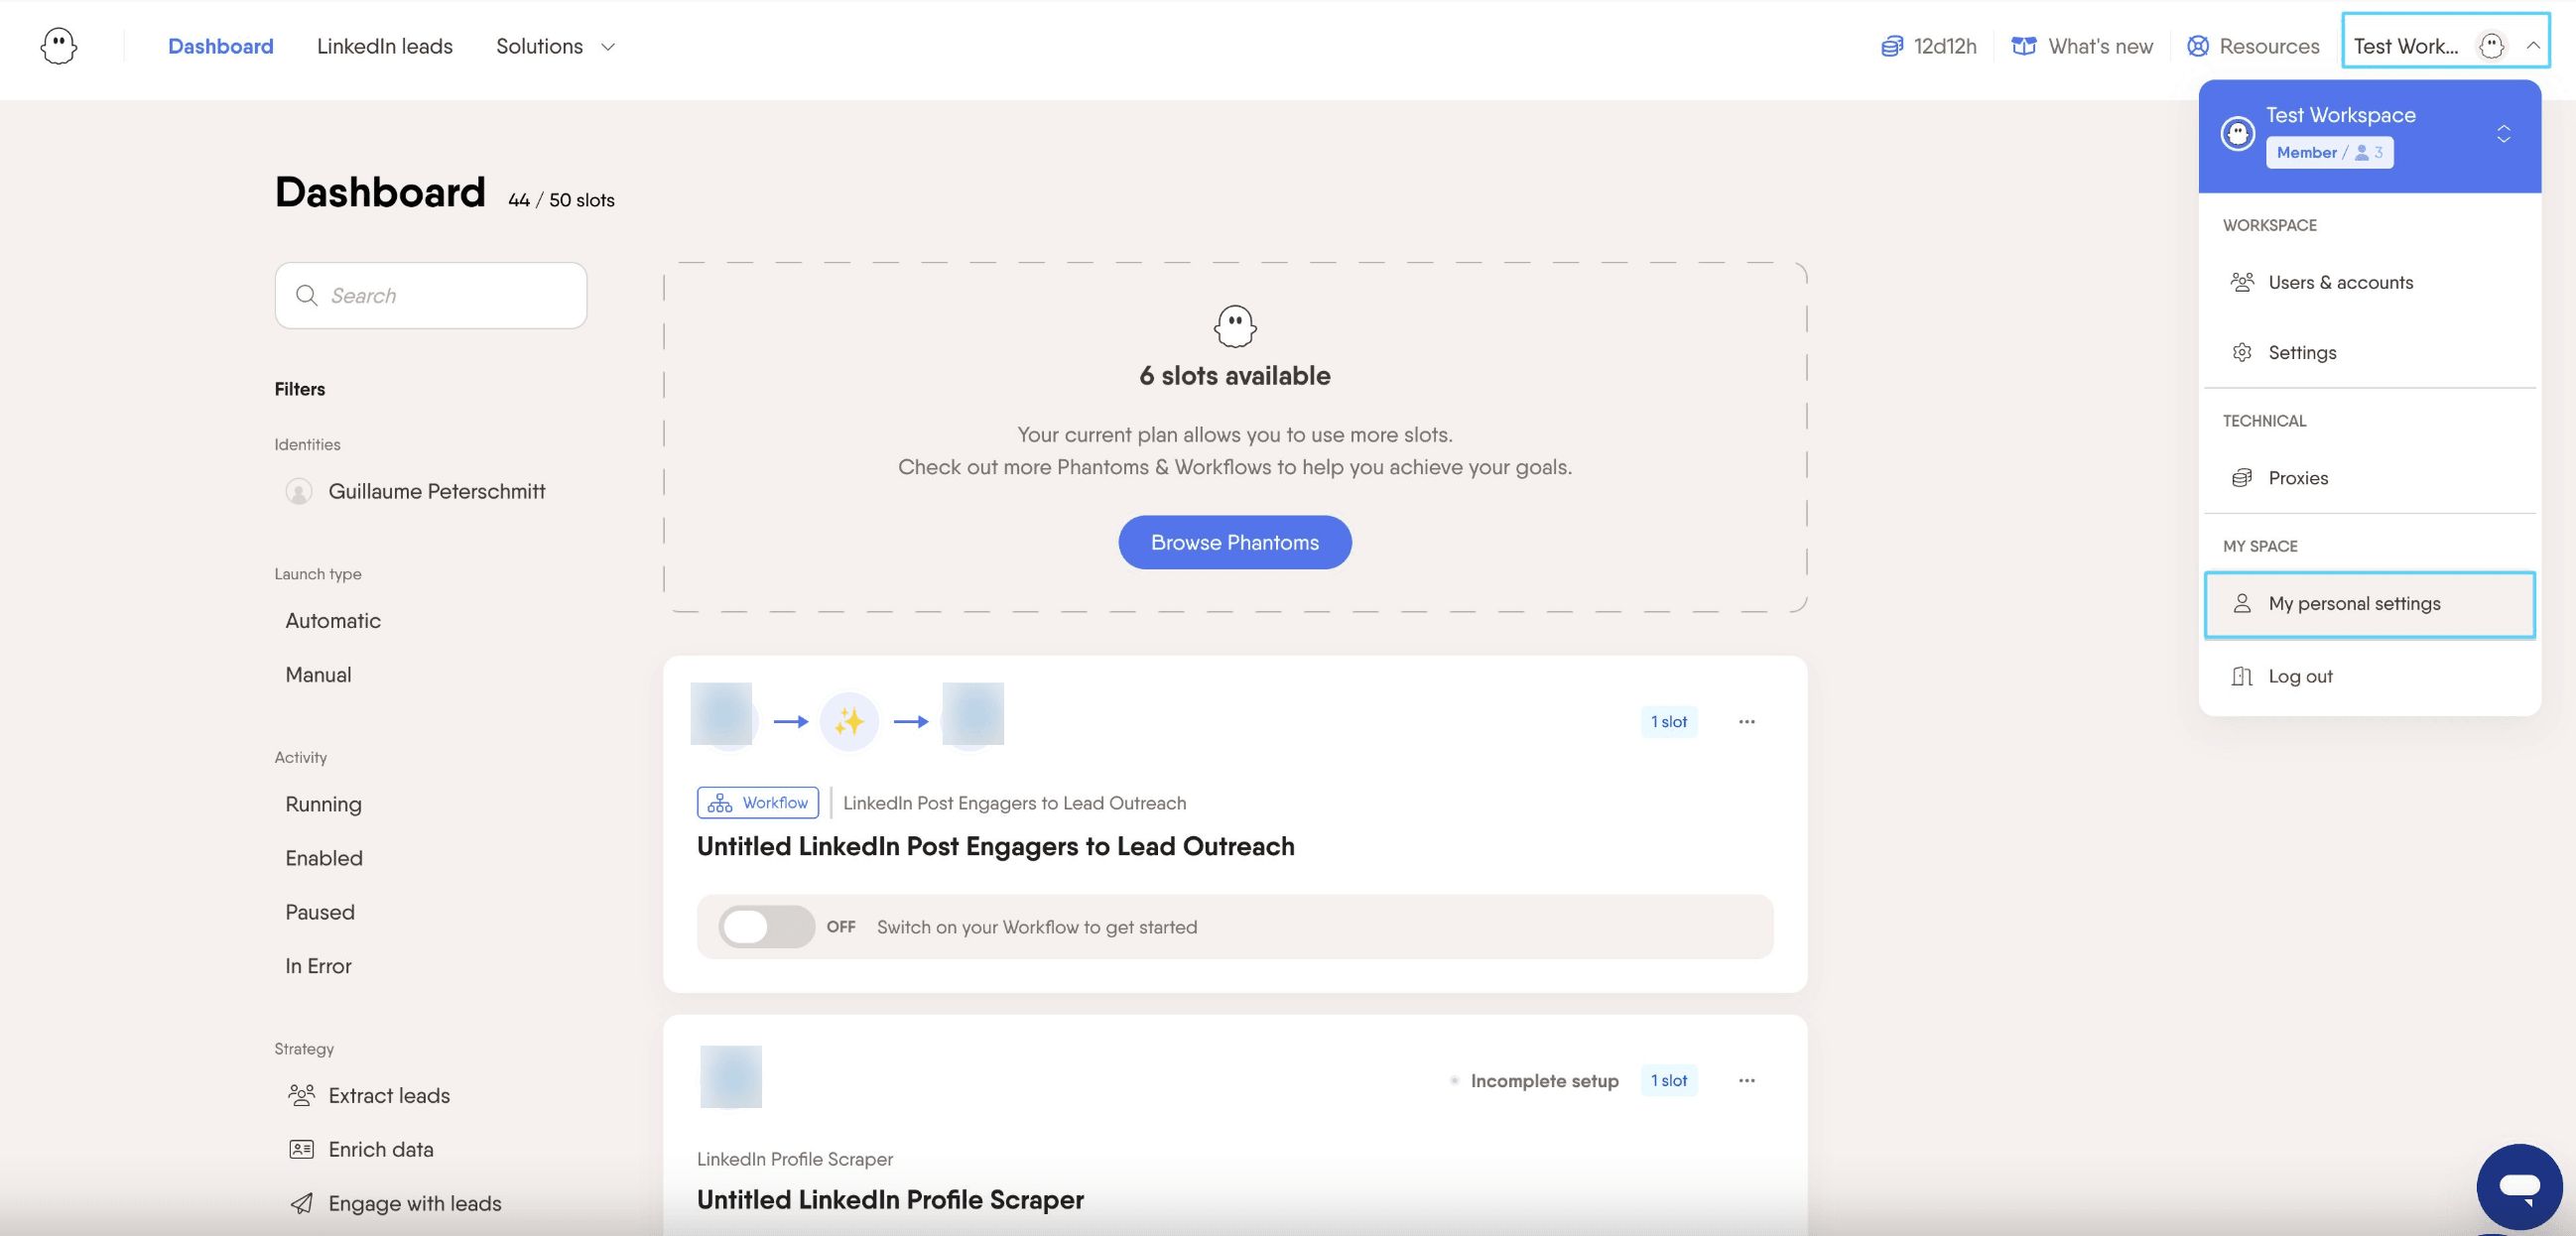Go to LinkedIn leads

pos(384,46)
